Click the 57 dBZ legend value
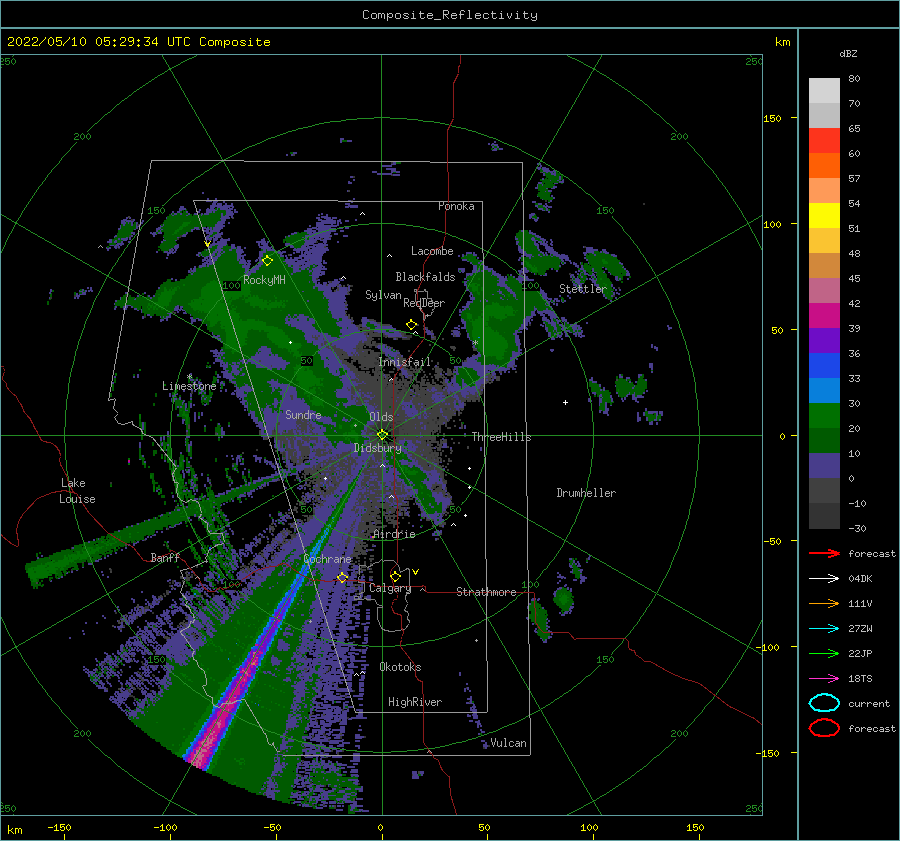This screenshot has width=900, height=841. tap(854, 179)
